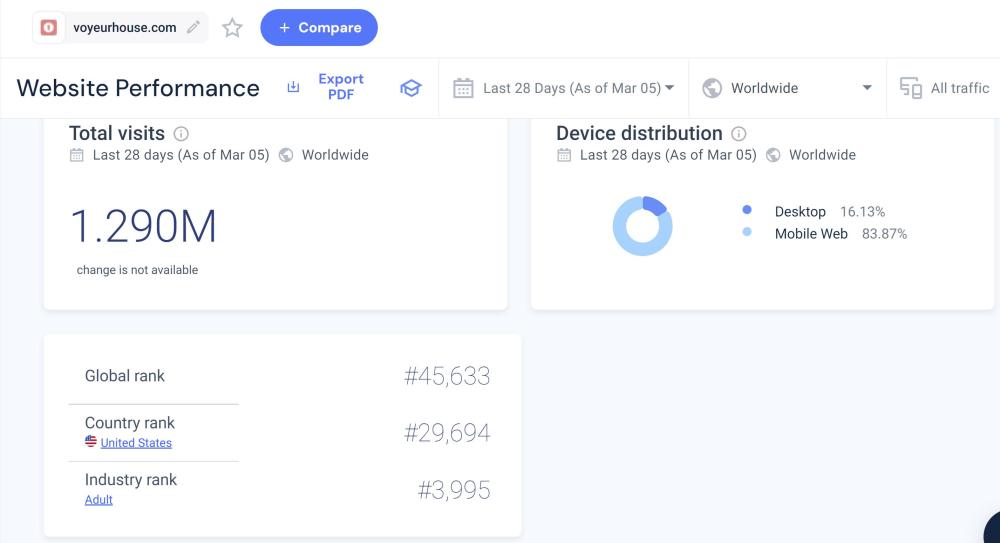This screenshot has width=1000, height=543.
Task: Click the devices icon beside All traffic
Action: click(x=910, y=88)
